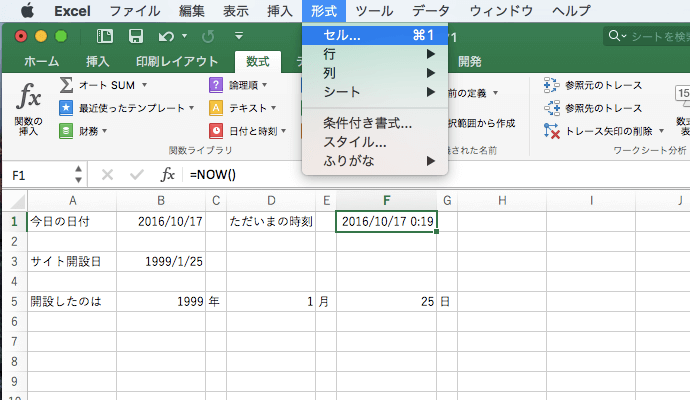Open the ファイル menu in menu bar
This screenshot has height=400, width=690.
point(135,11)
